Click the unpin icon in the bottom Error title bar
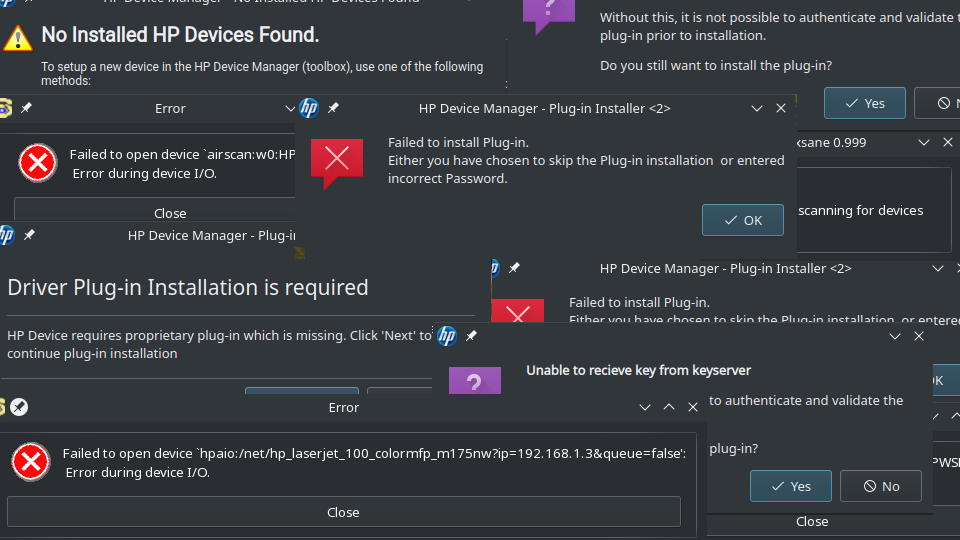 click(19, 407)
